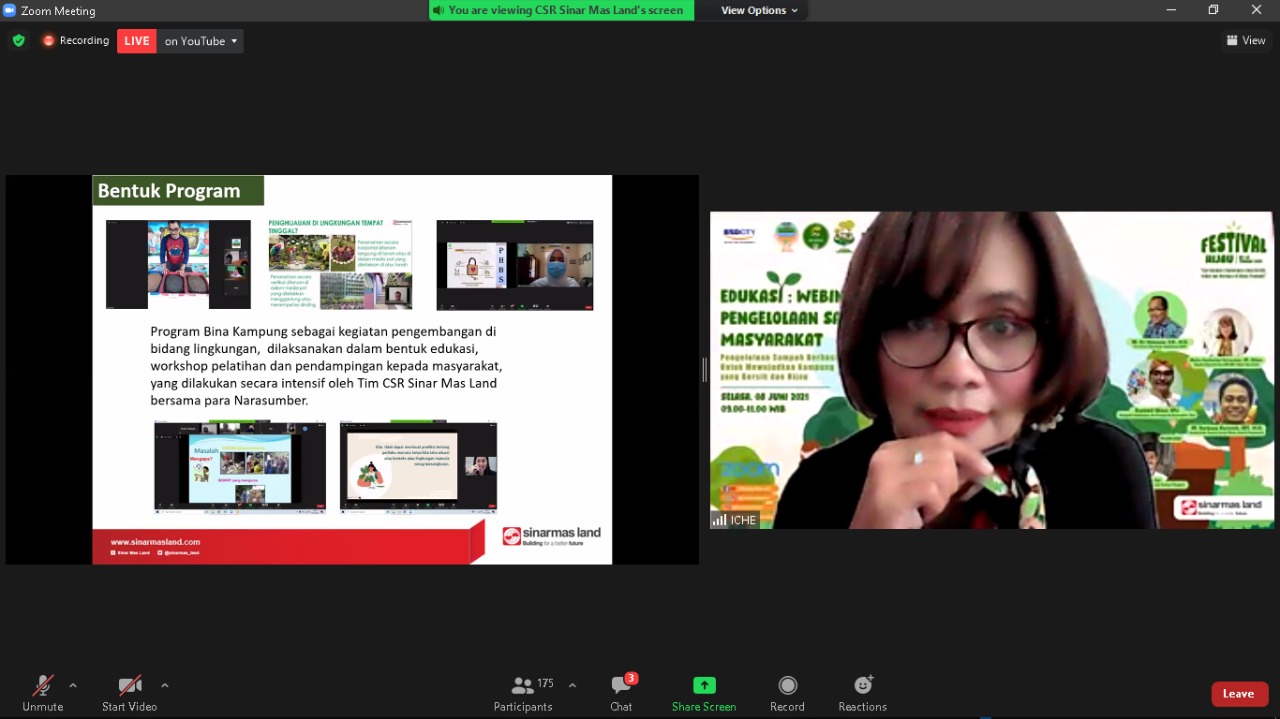Start recording with Record button

(x=787, y=693)
